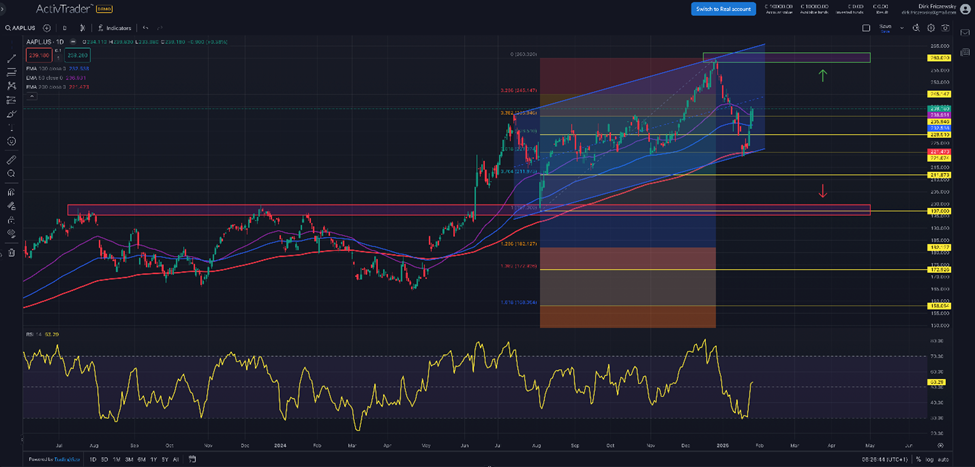Open the brush drawing tool
Screen dimensions: 975x467
coord(11,113)
